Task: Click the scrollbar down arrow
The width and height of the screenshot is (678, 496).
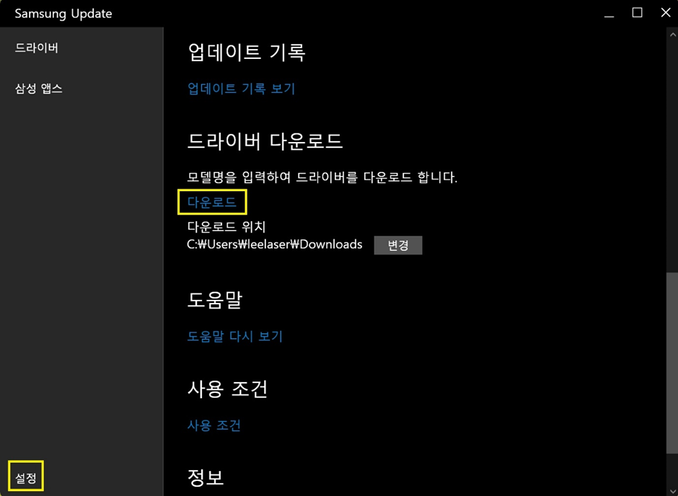Action: coord(672,490)
